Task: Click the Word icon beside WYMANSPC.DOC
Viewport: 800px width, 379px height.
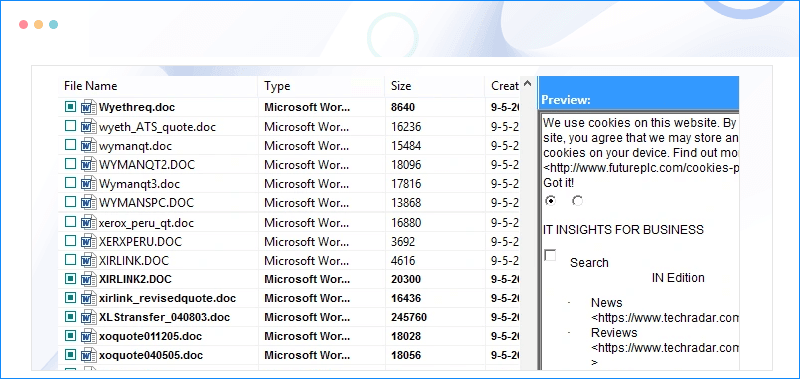Action: (89, 203)
